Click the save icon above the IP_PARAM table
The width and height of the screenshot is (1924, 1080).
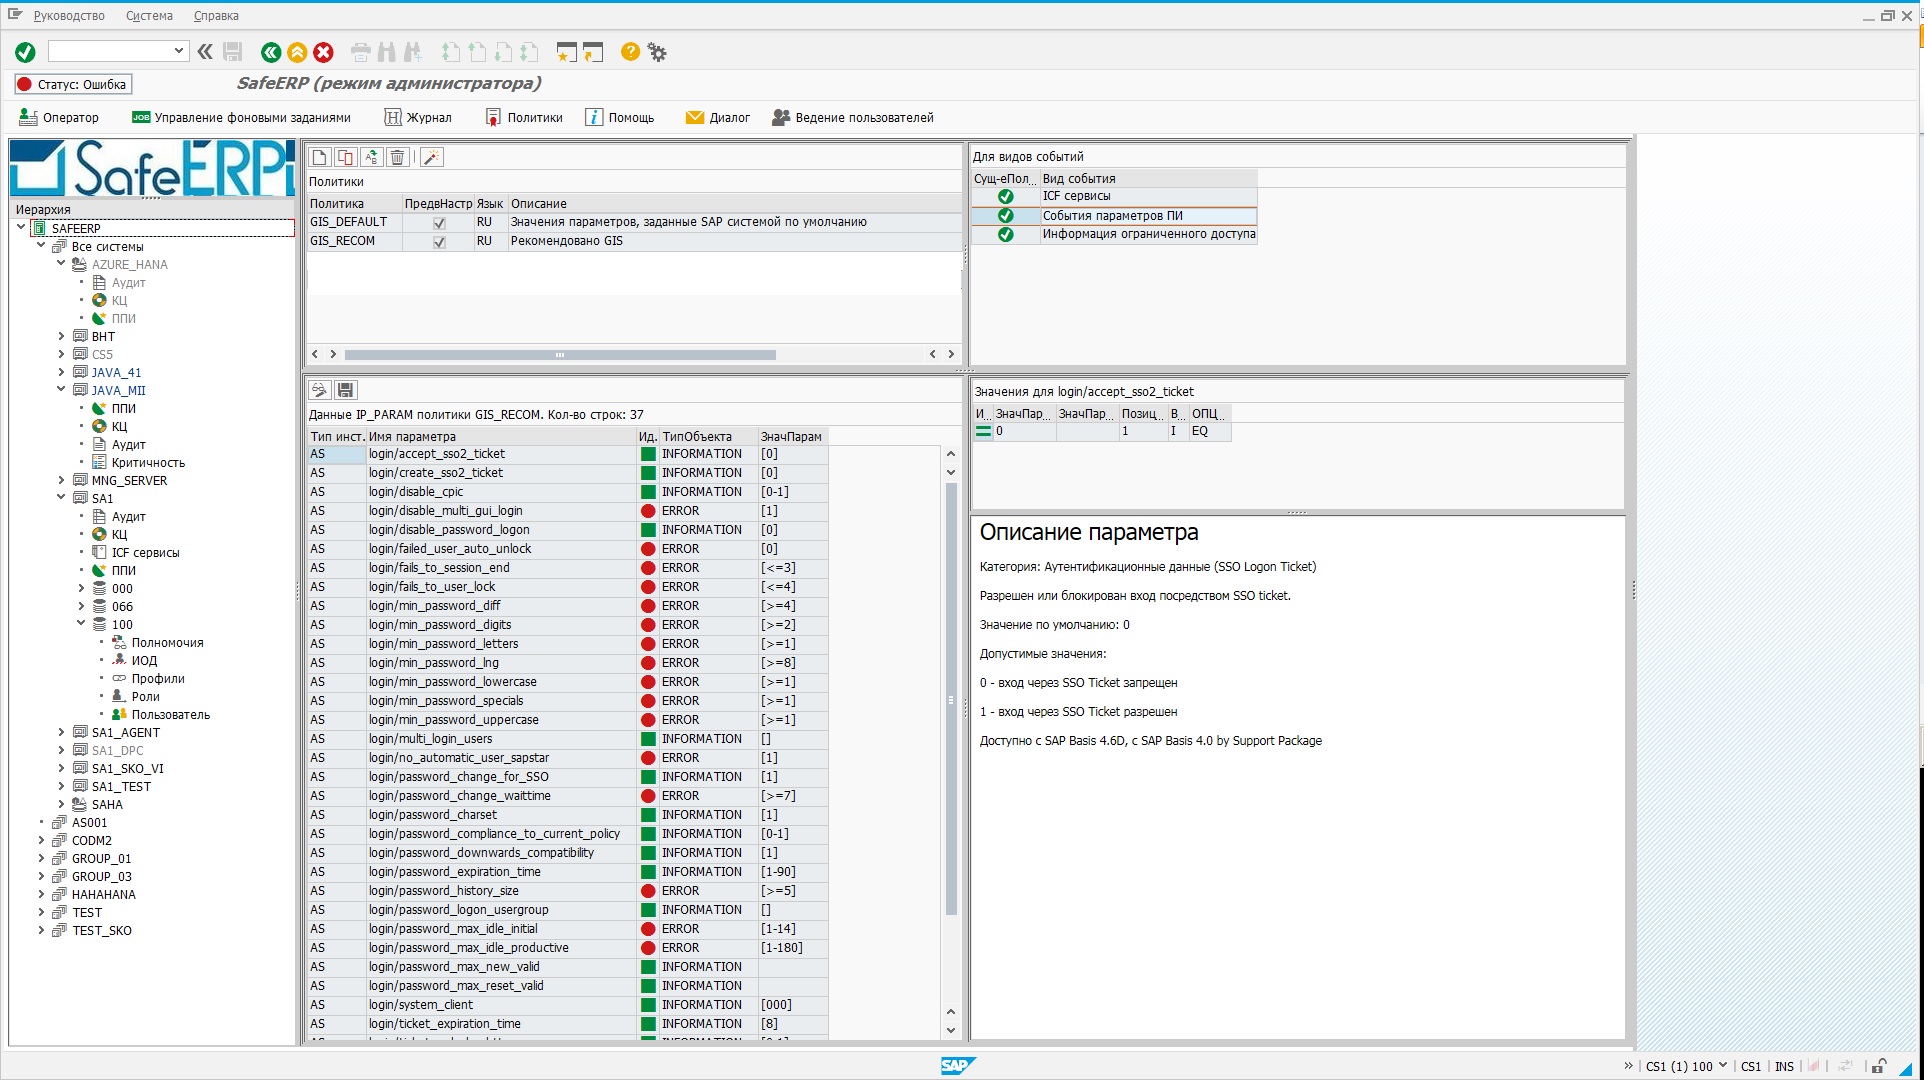345,390
